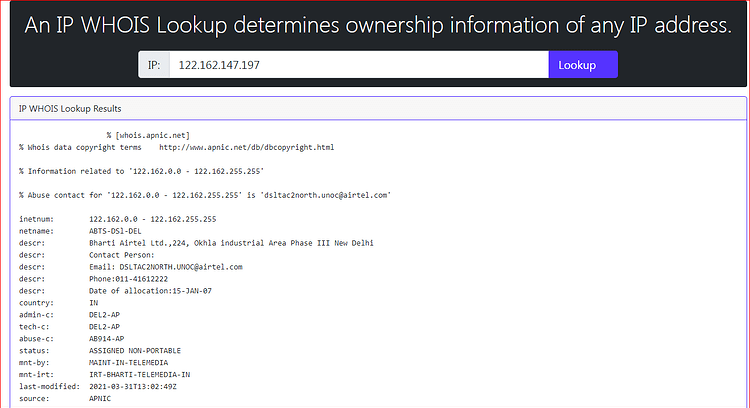Click the mnt-by MAINT-IN-TELEMEDIA value

click(x=128, y=363)
